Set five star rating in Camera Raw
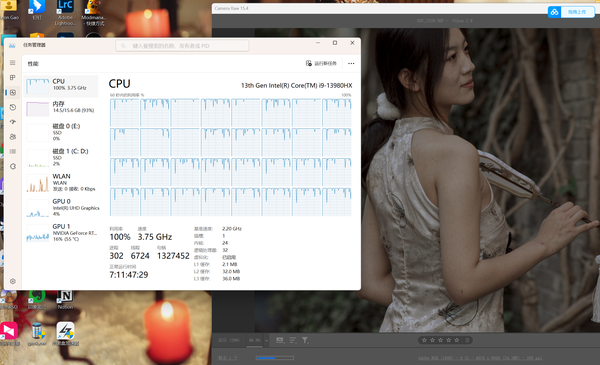 tap(457, 340)
